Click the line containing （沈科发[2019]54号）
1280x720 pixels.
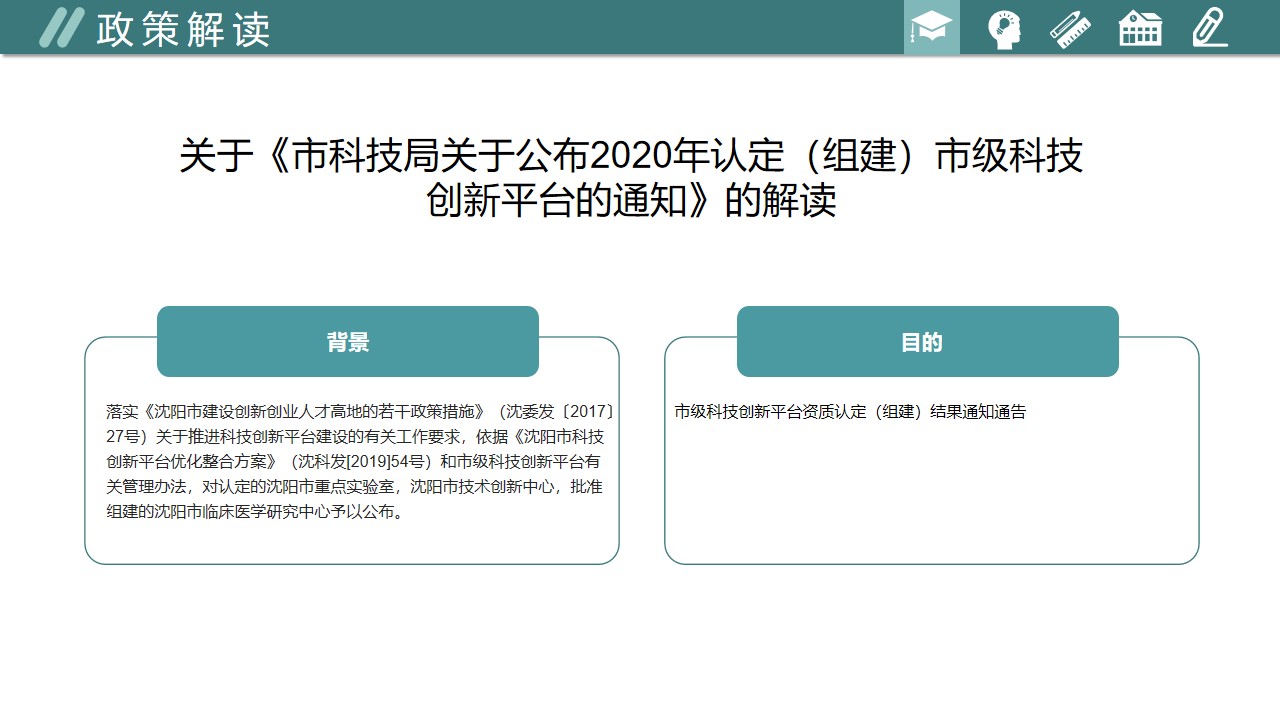pos(354,462)
